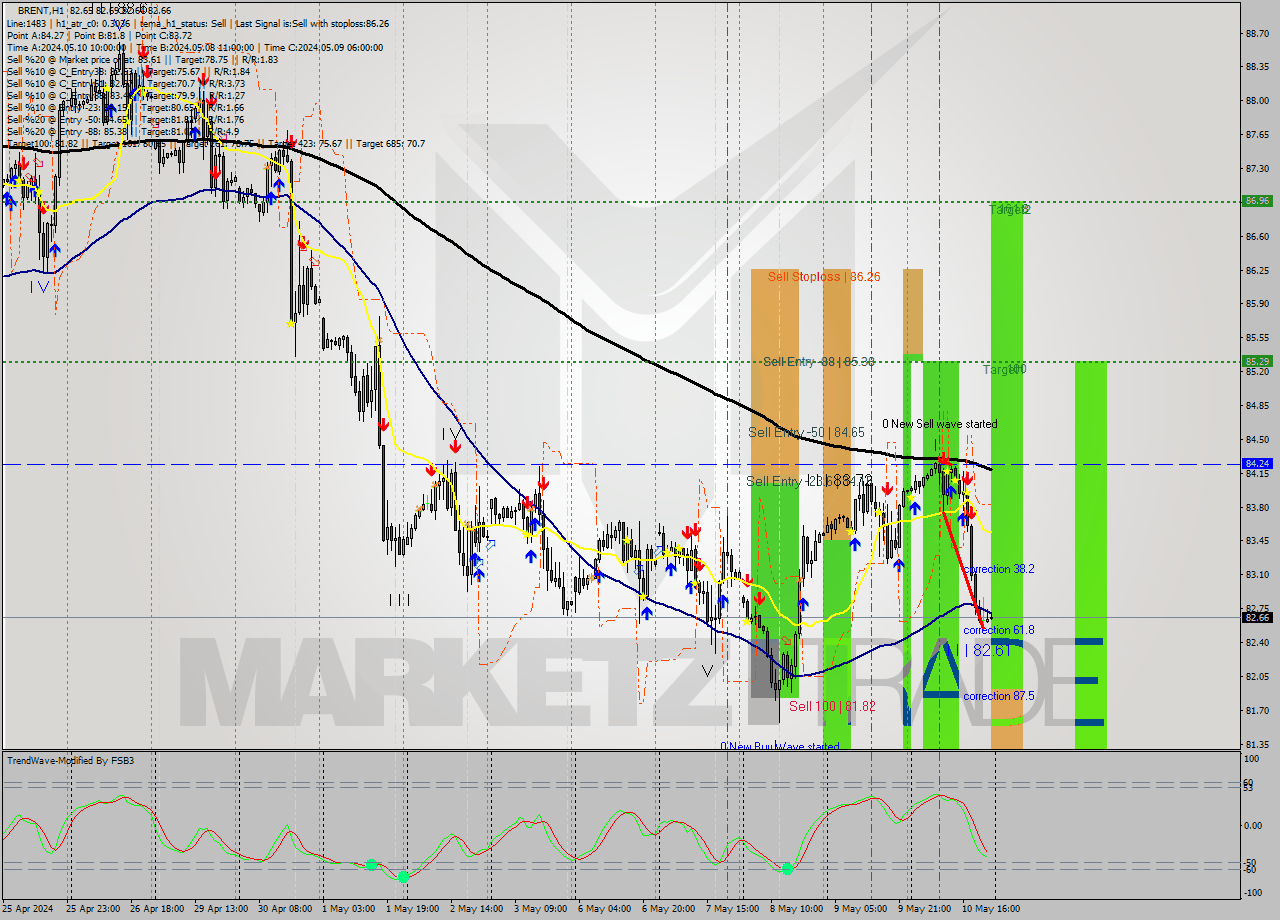This screenshot has height=920, width=1280.
Task: Click the '9 May 21:00' date label
Action: (925, 908)
